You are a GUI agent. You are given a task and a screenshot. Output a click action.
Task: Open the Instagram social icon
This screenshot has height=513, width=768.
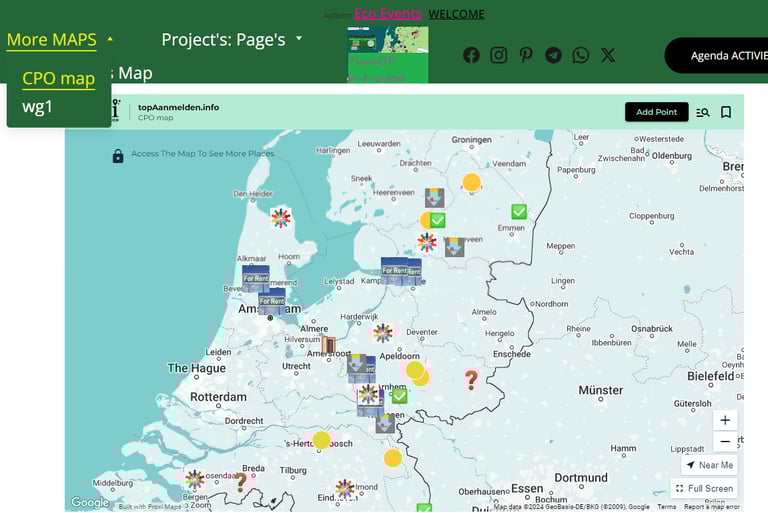(499, 55)
